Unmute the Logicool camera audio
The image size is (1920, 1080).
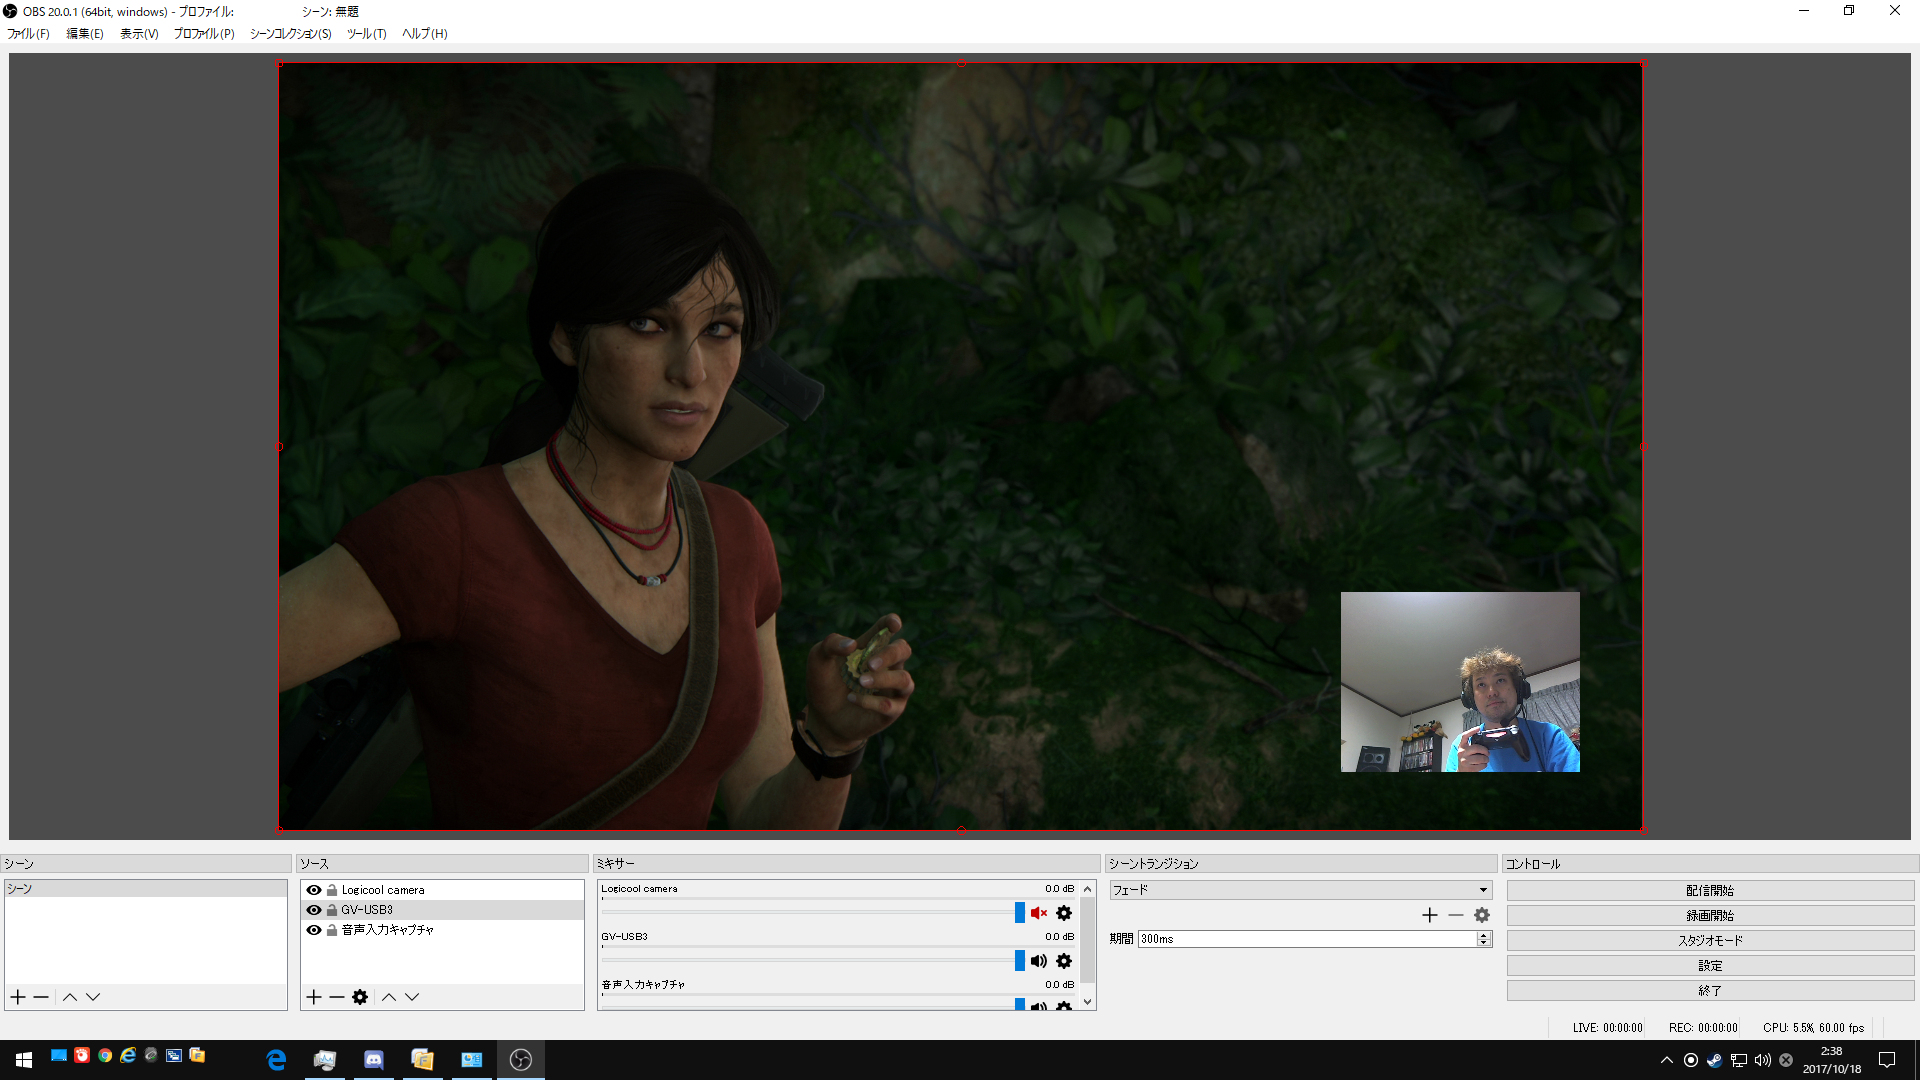pyautogui.click(x=1039, y=913)
